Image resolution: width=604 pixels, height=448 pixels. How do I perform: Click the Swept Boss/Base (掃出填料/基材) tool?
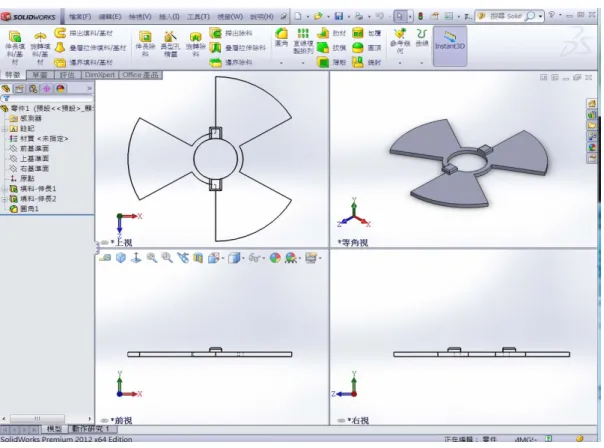[x=84, y=33]
